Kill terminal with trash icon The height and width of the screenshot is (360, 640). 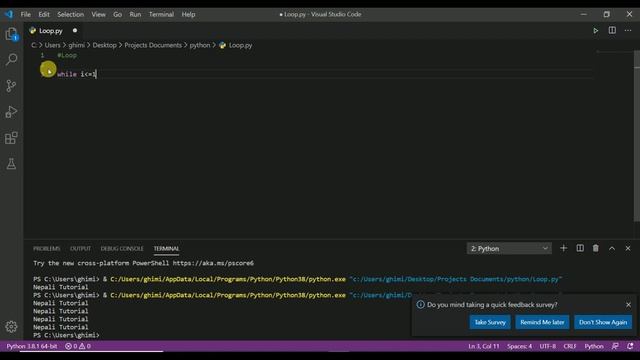tap(596, 248)
